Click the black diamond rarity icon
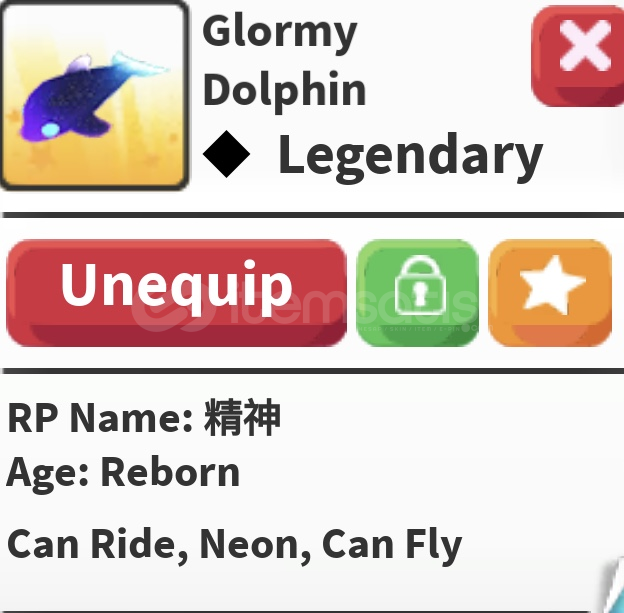624x613 pixels. pos(226,154)
